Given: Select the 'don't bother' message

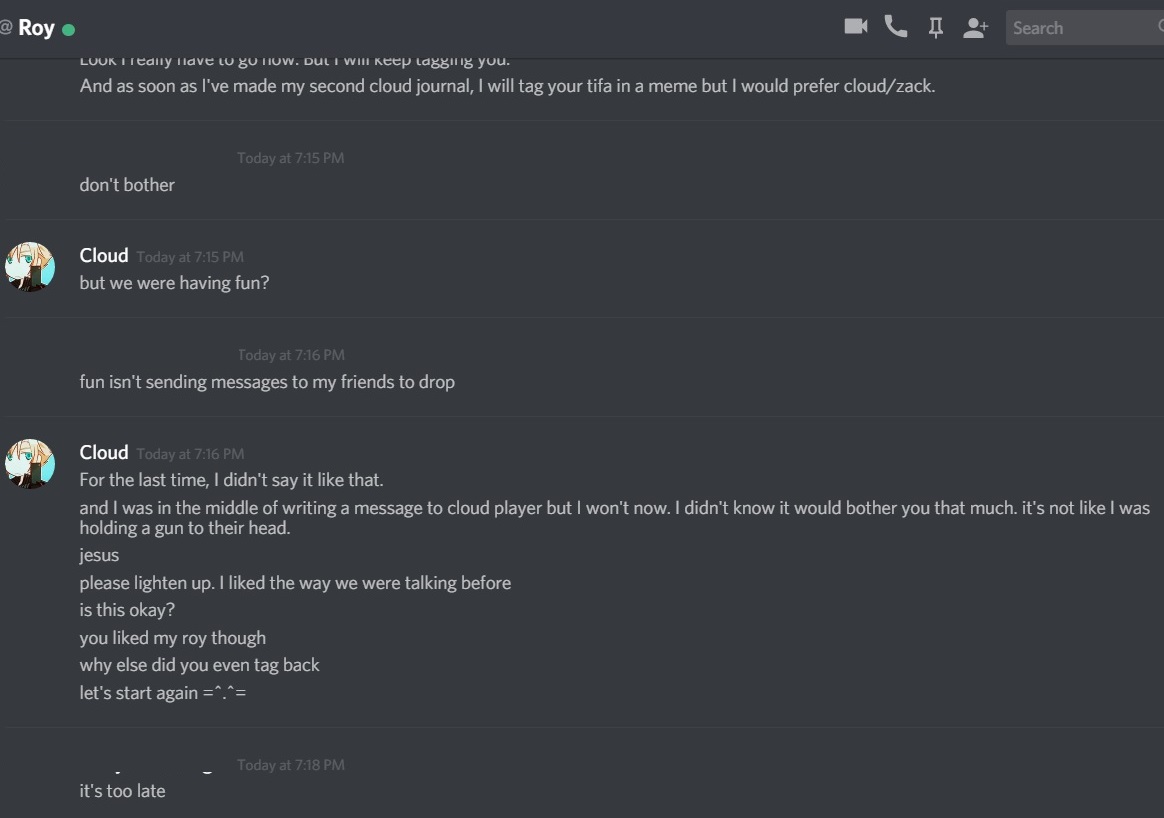Looking at the screenshot, I should (x=127, y=185).
